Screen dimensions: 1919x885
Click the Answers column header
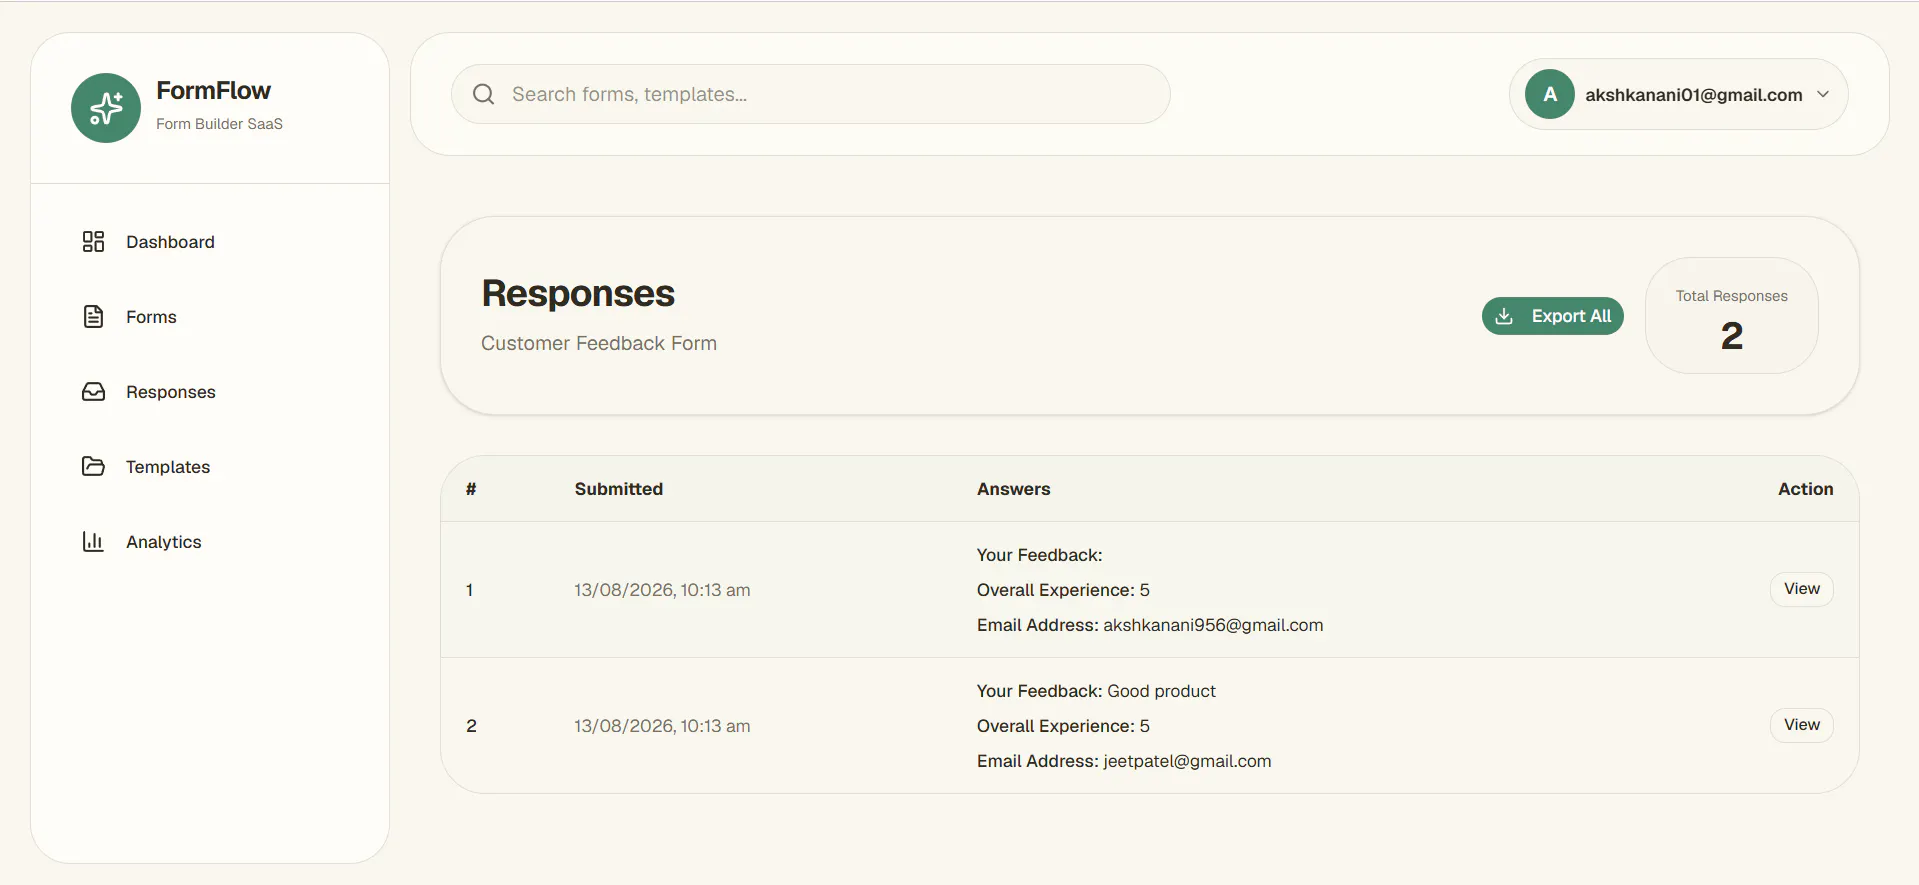[1014, 489]
